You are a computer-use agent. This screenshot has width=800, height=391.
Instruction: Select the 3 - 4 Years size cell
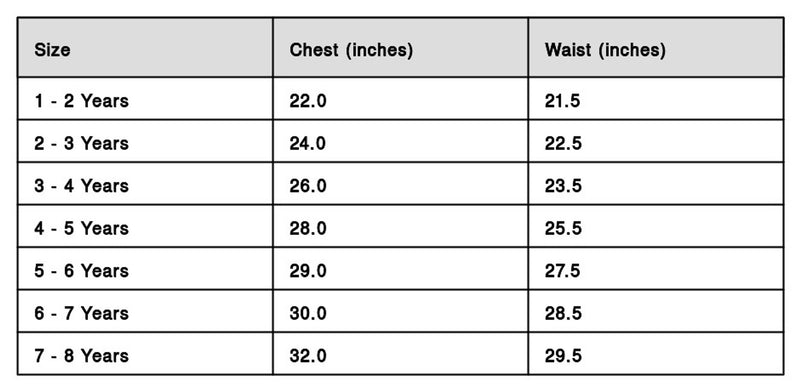coord(145,184)
